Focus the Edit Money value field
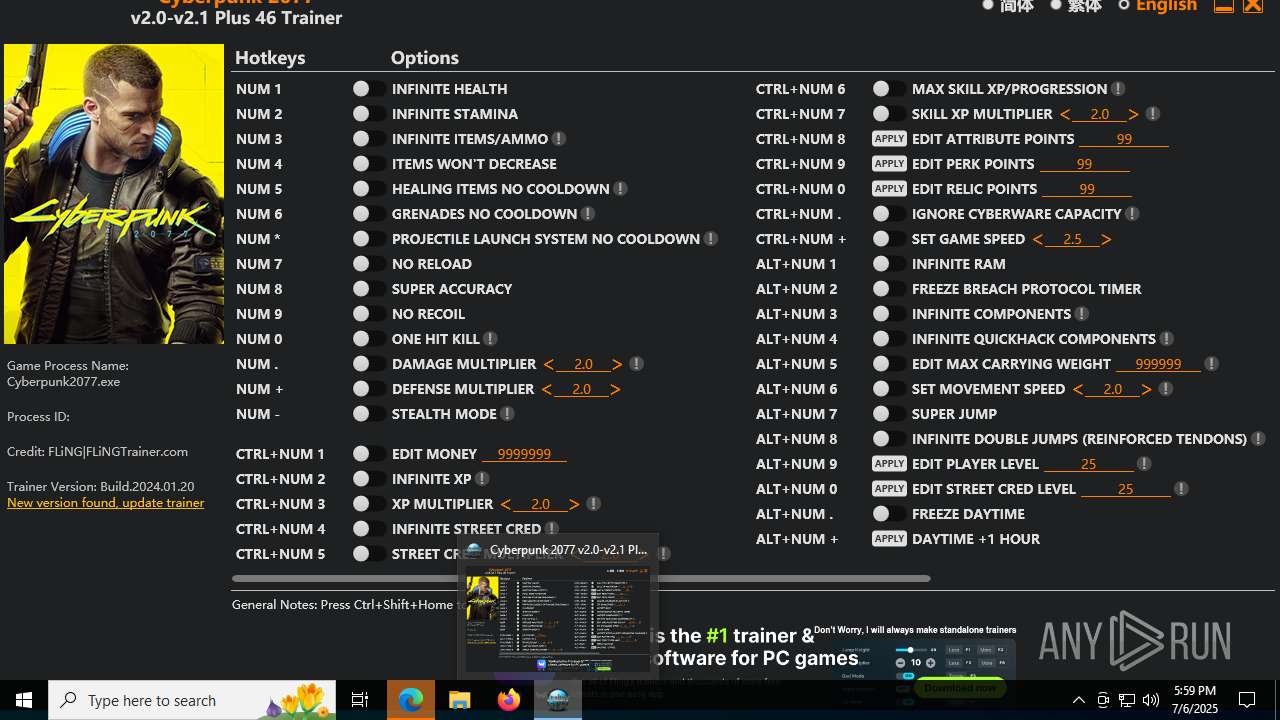This screenshot has width=1280, height=720. click(x=524, y=454)
